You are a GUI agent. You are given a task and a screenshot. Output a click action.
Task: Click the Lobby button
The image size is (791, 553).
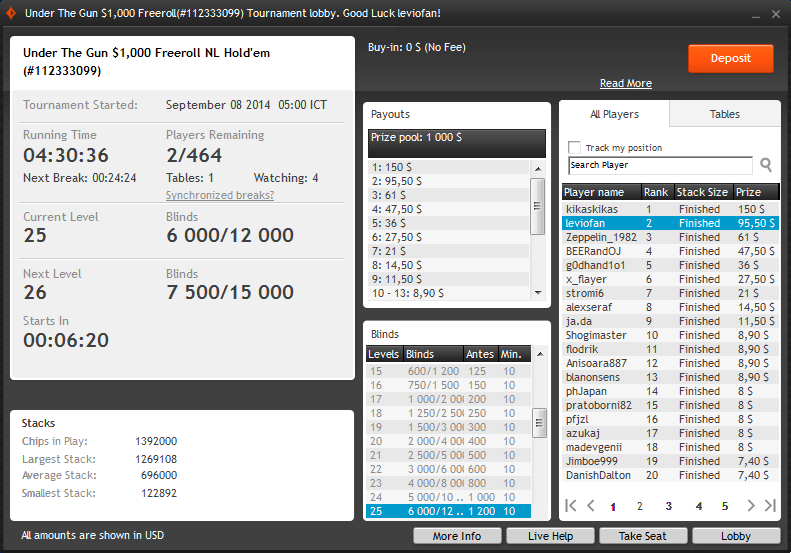click(736, 536)
